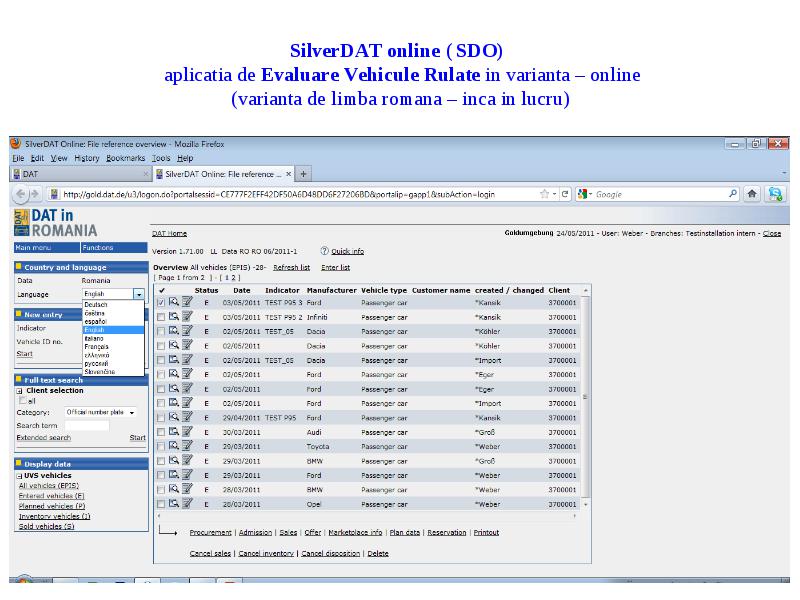Open view icon for the Opel row
Viewport: 800px width, 600px height.
pyautogui.click(x=173, y=504)
